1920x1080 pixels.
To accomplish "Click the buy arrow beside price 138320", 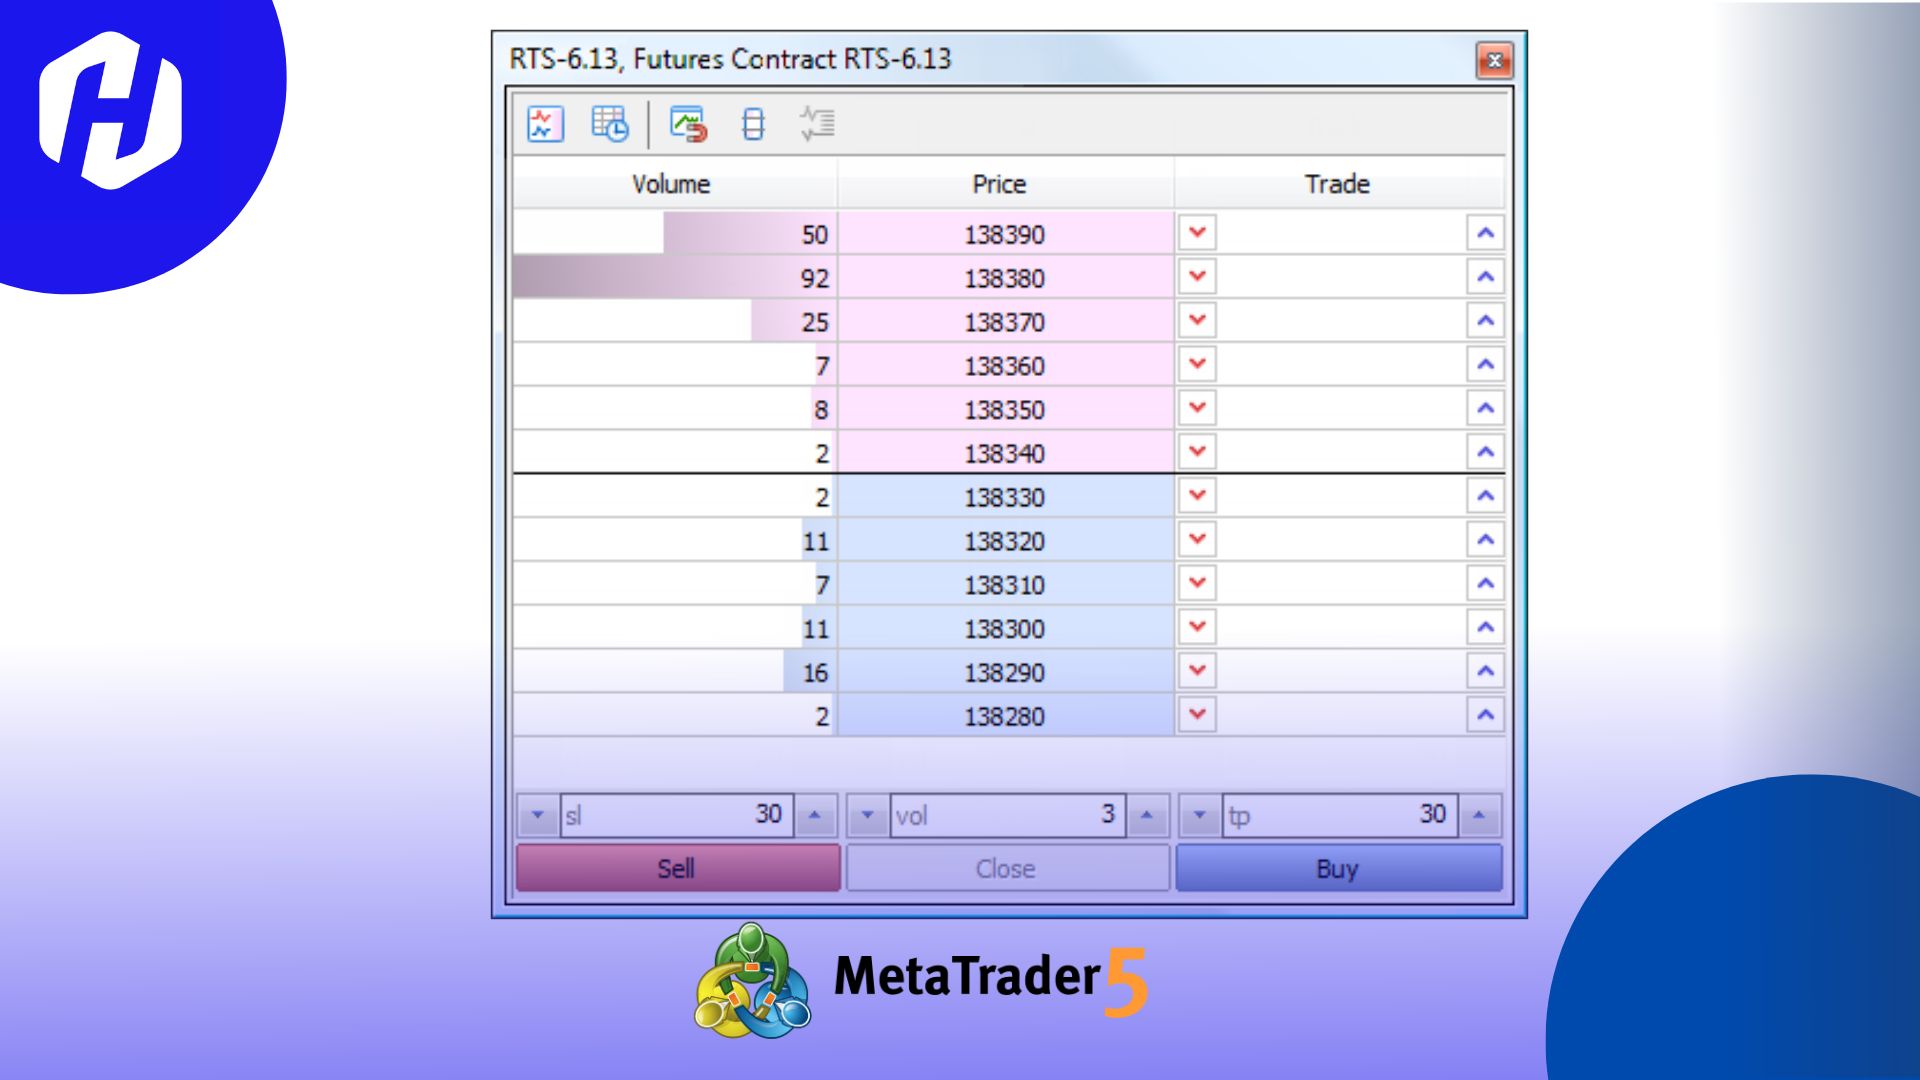I will tap(1484, 540).
